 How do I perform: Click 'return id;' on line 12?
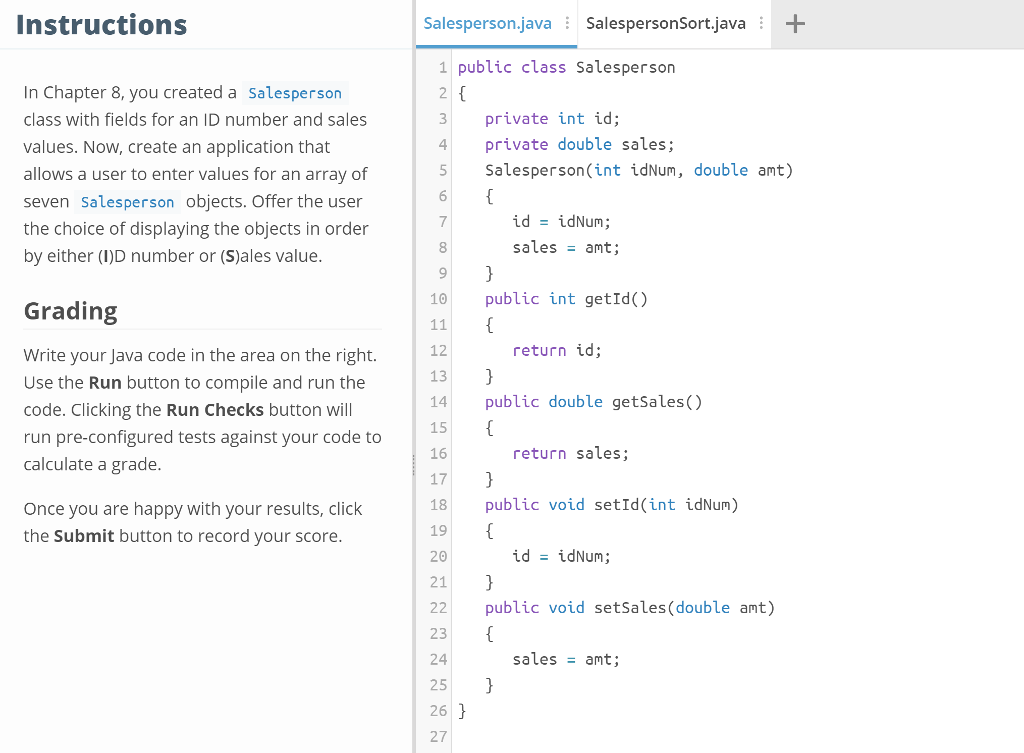557,351
